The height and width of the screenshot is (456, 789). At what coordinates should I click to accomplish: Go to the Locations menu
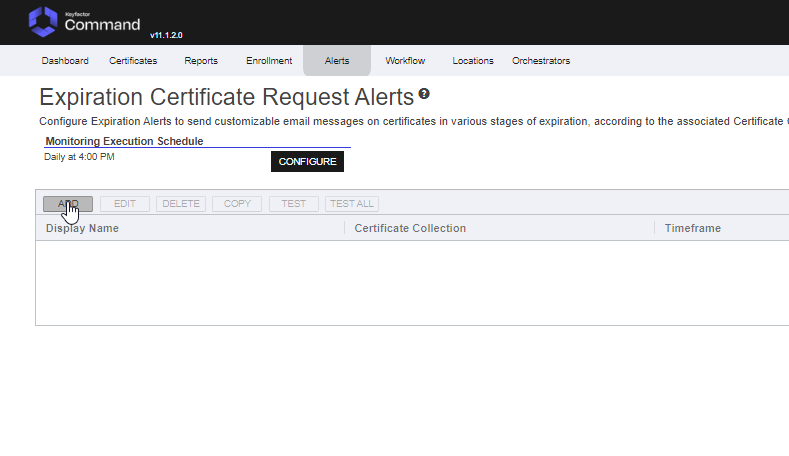[x=473, y=61]
